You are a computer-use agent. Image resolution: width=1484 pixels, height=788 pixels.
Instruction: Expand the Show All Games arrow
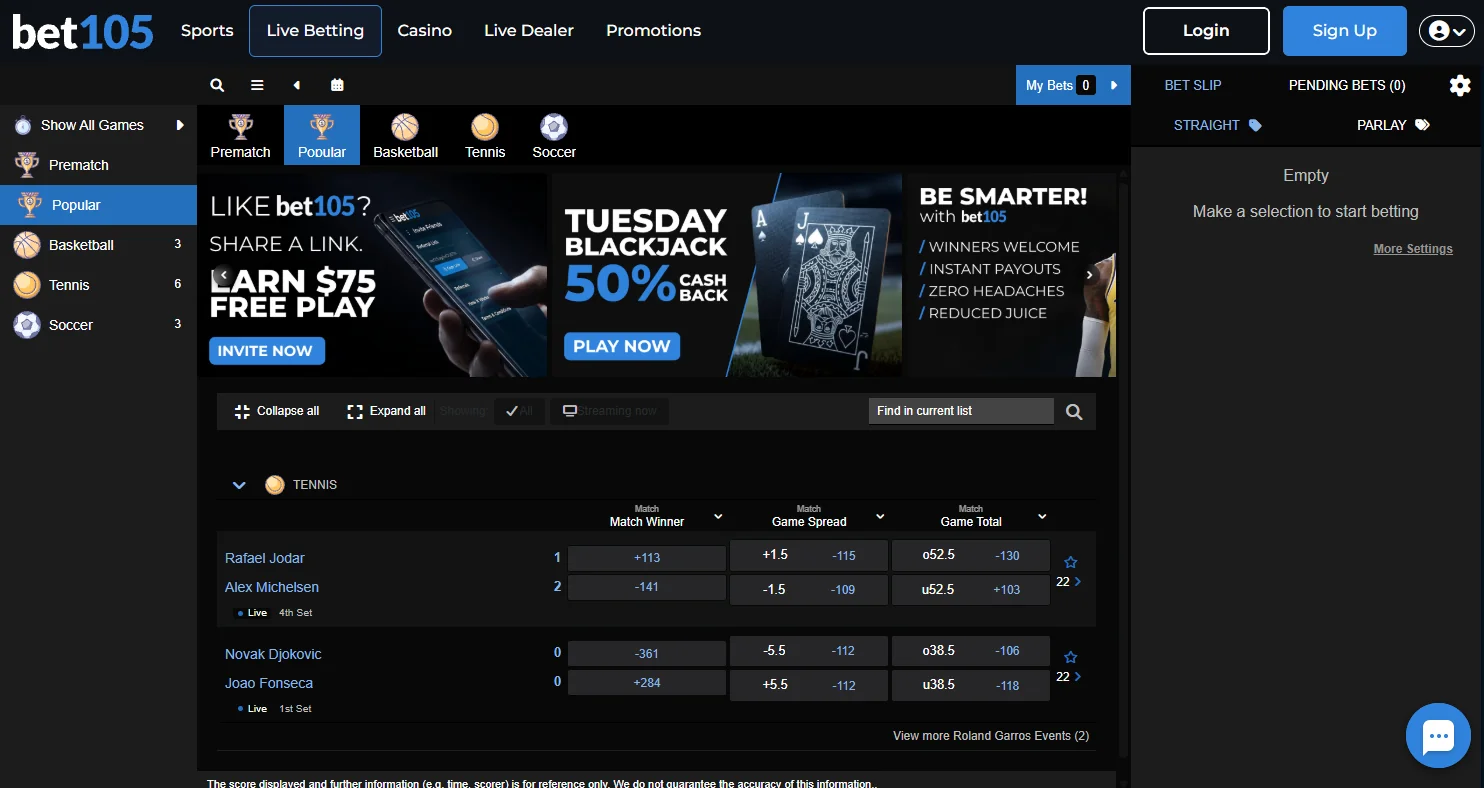point(180,125)
